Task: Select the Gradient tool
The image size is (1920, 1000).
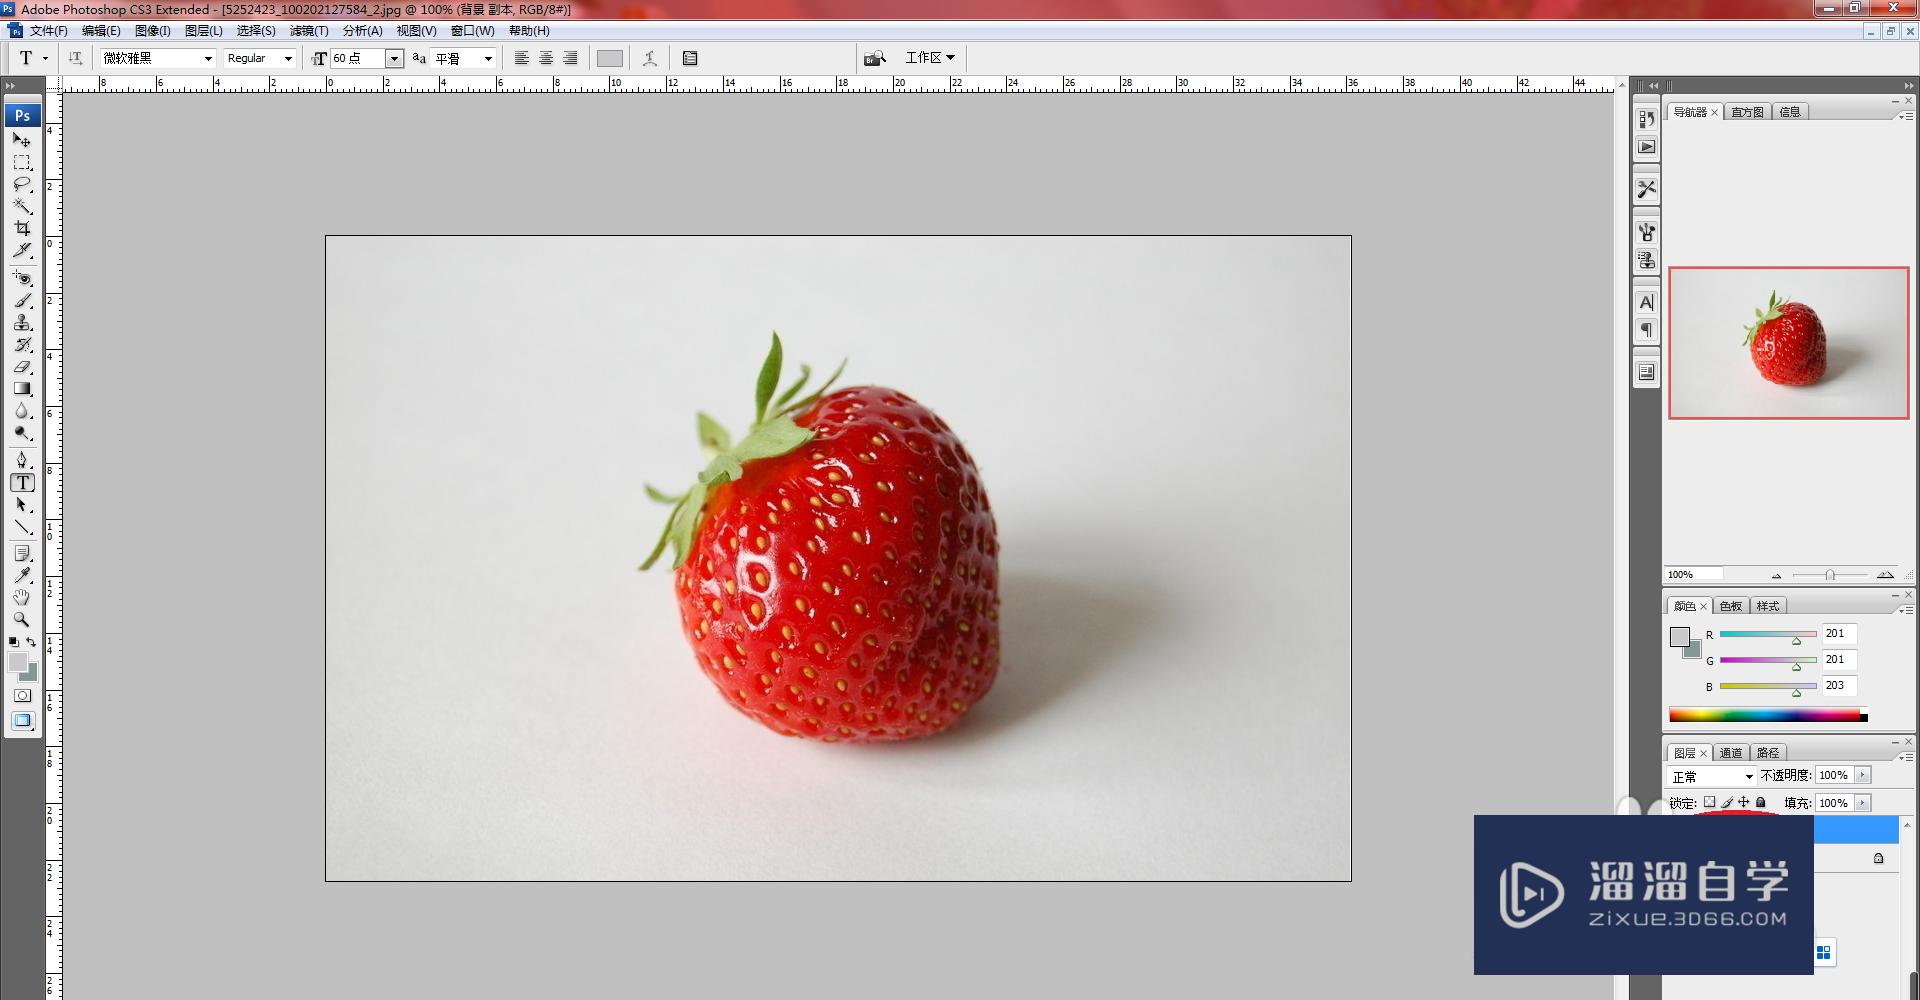Action: pos(22,388)
